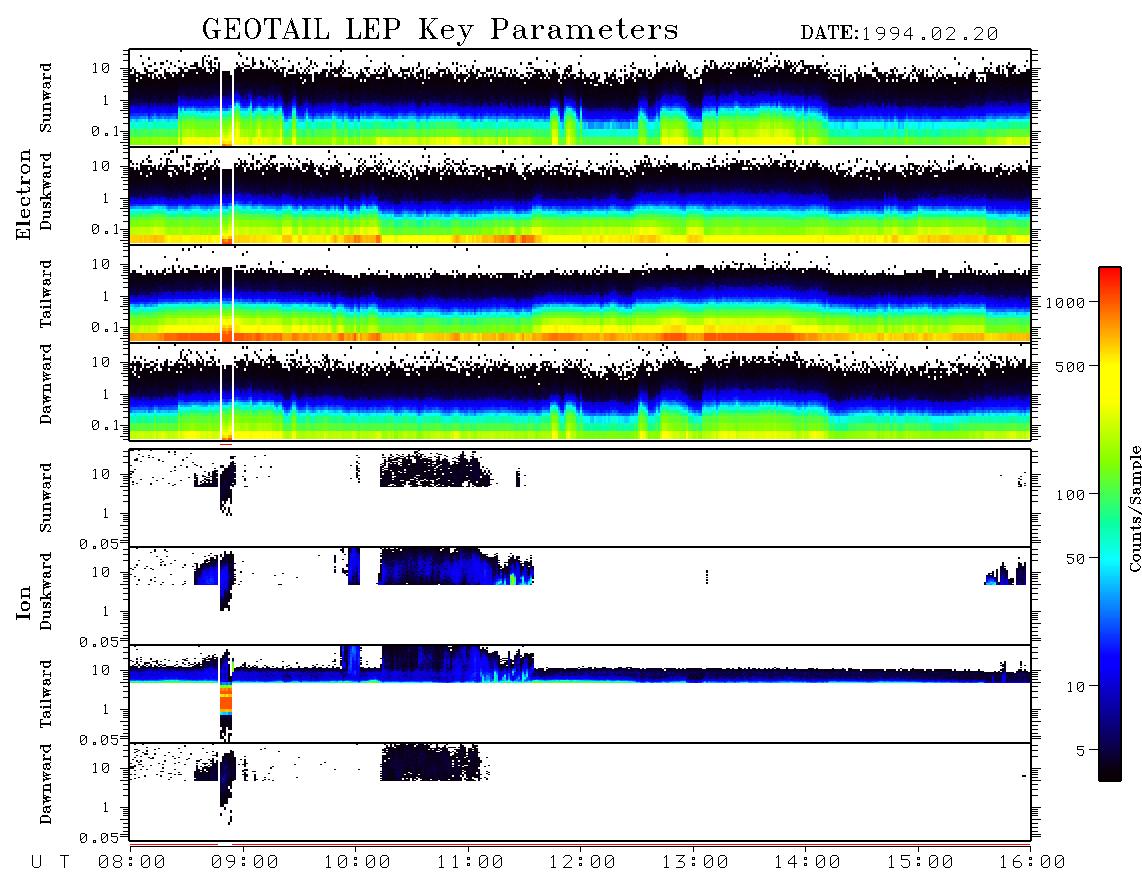The height and width of the screenshot is (880, 1142).
Task: Click the Electron Dawnward spectrogram panel
Action: click(x=580, y=391)
